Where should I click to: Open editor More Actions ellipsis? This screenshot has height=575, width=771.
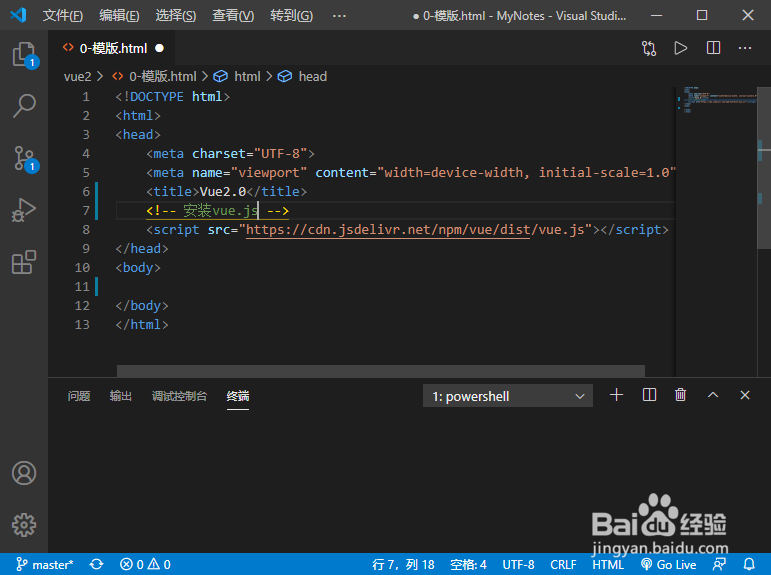click(x=745, y=48)
